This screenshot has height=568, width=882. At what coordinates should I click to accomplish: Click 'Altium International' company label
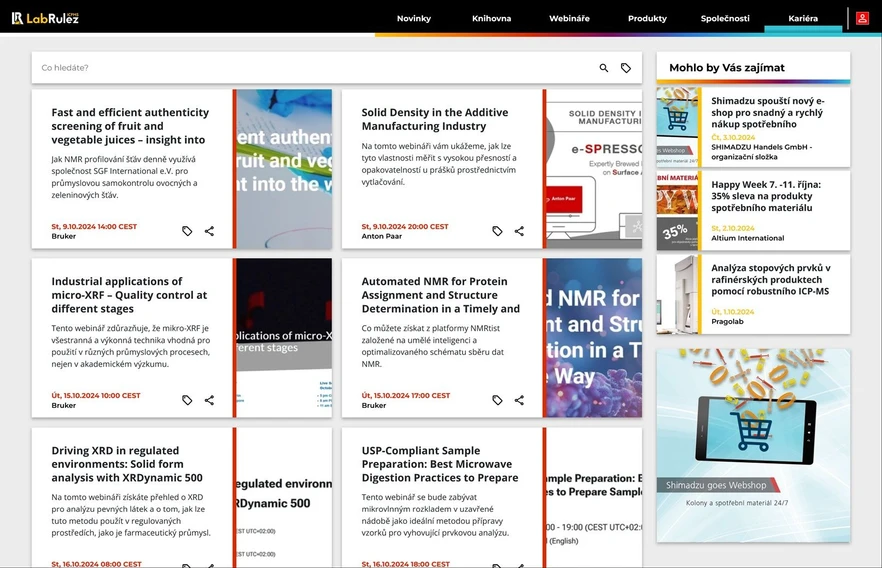pos(748,238)
